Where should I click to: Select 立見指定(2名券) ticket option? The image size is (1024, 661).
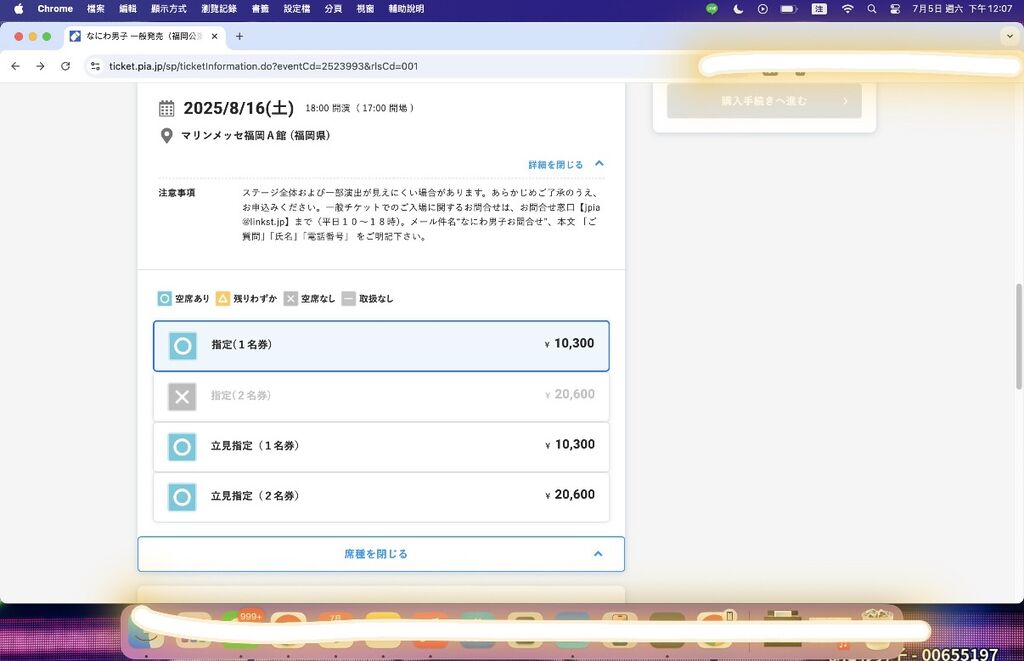click(x=381, y=497)
